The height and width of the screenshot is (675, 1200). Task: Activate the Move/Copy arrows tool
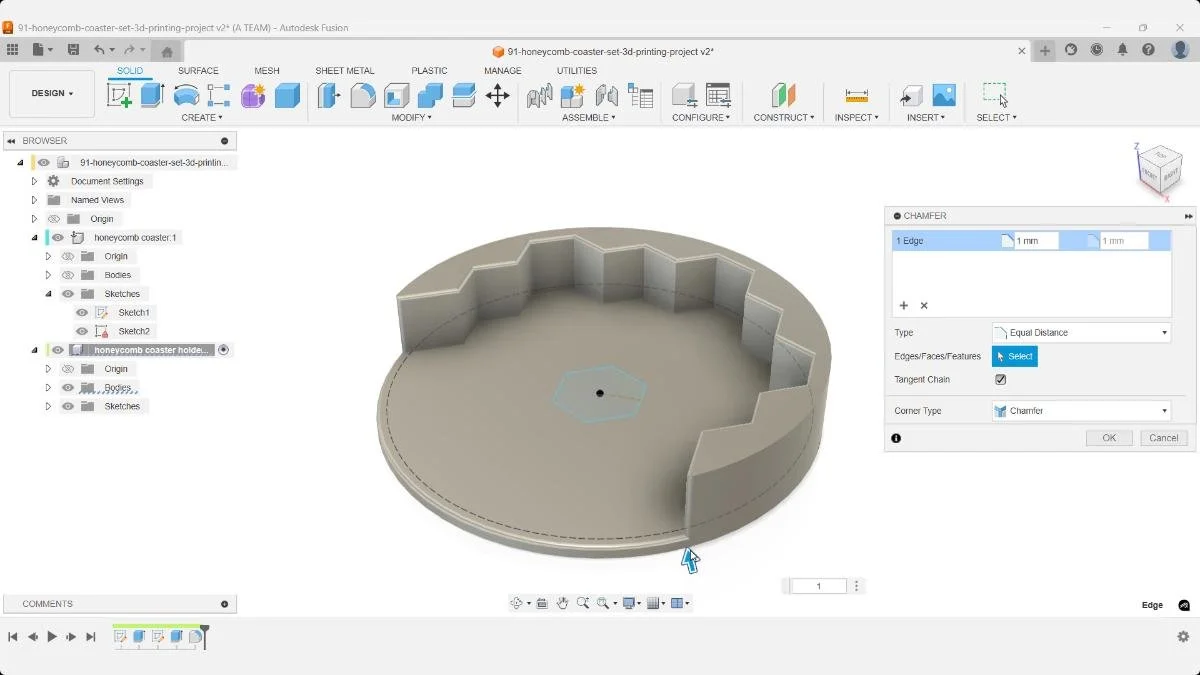[497, 96]
